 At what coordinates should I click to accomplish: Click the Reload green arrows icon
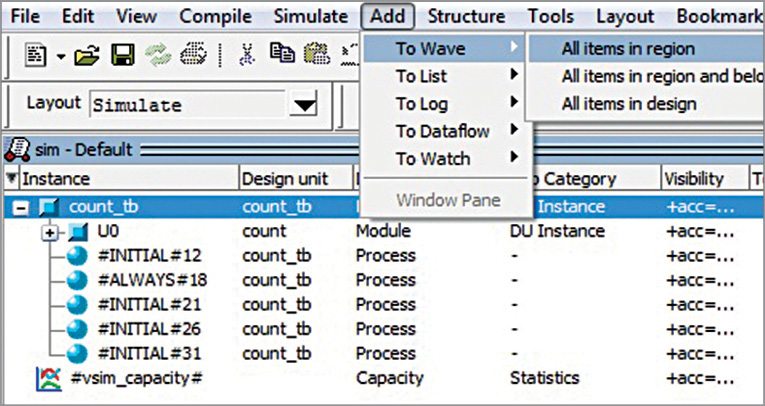tap(157, 56)
